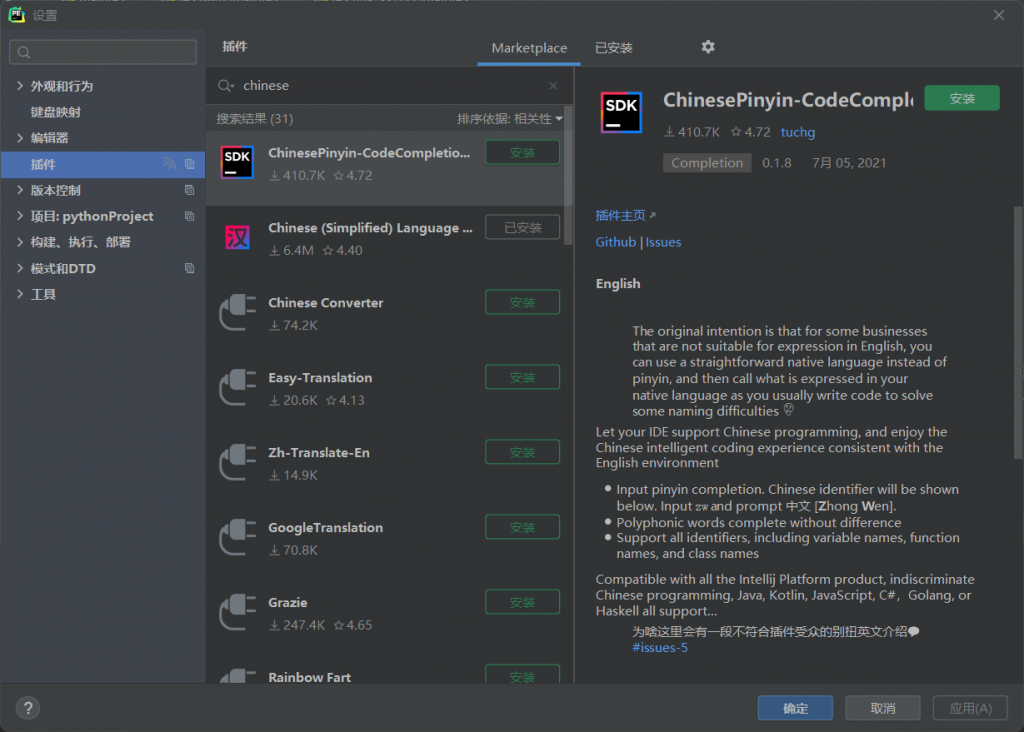Click the Easy-Translation plug icon
Viewport: 1024px width, 732px height.
tap(237, 387)
